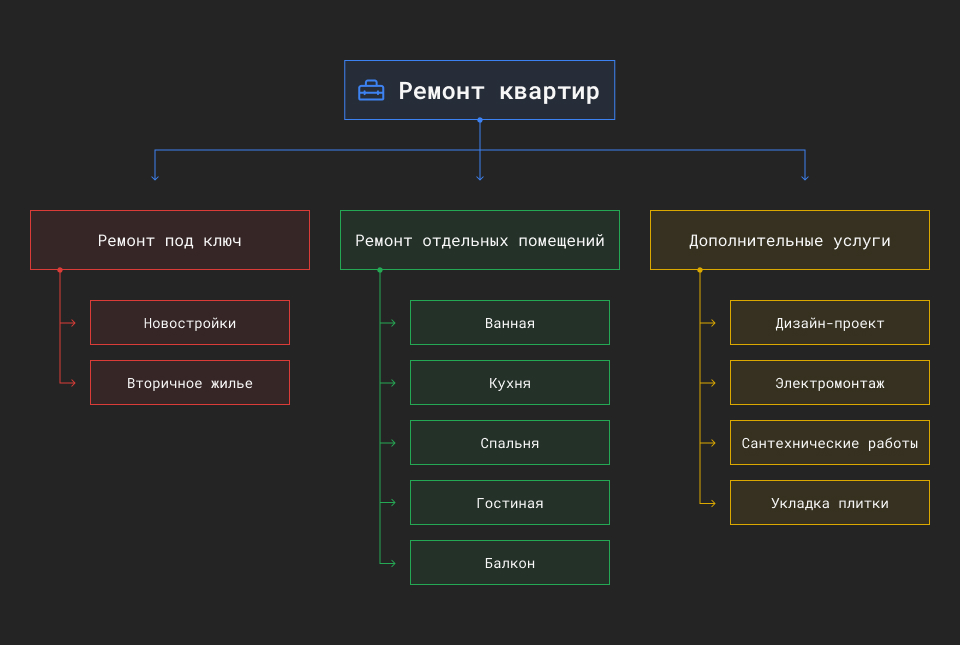The width and height of the screenshot is (960, 645).
Task: Click the briefcase icon beside Ремонт квартир
Action: (x=371, y=91)
